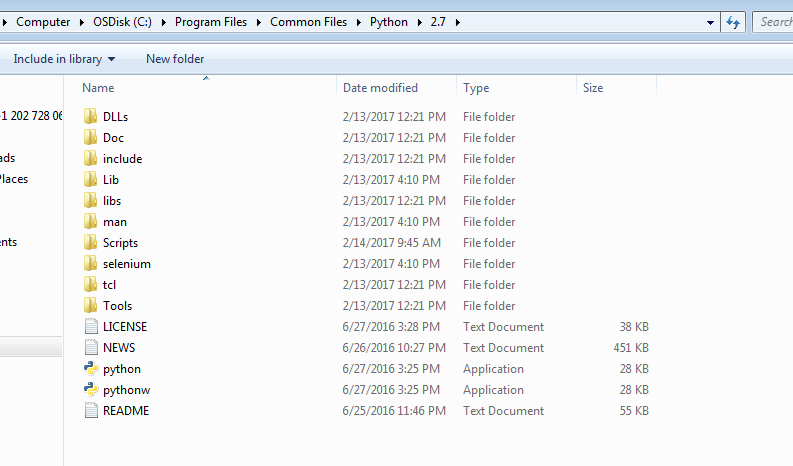Navigate to OSDisk (C:) breadcrumb

click(122, 22)
